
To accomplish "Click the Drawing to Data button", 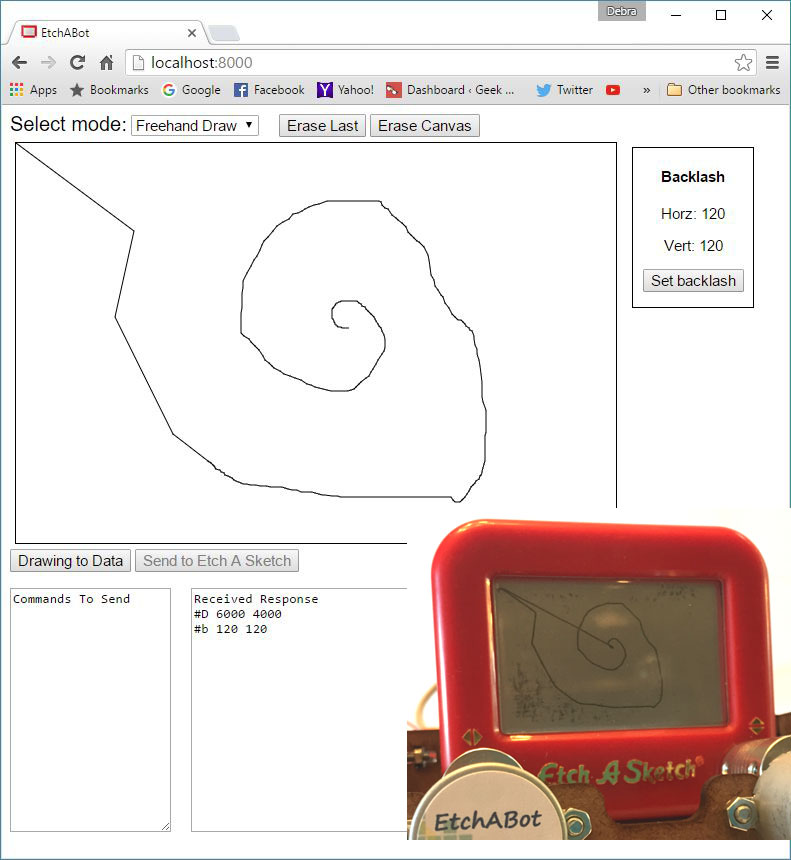I will (70, 561).
